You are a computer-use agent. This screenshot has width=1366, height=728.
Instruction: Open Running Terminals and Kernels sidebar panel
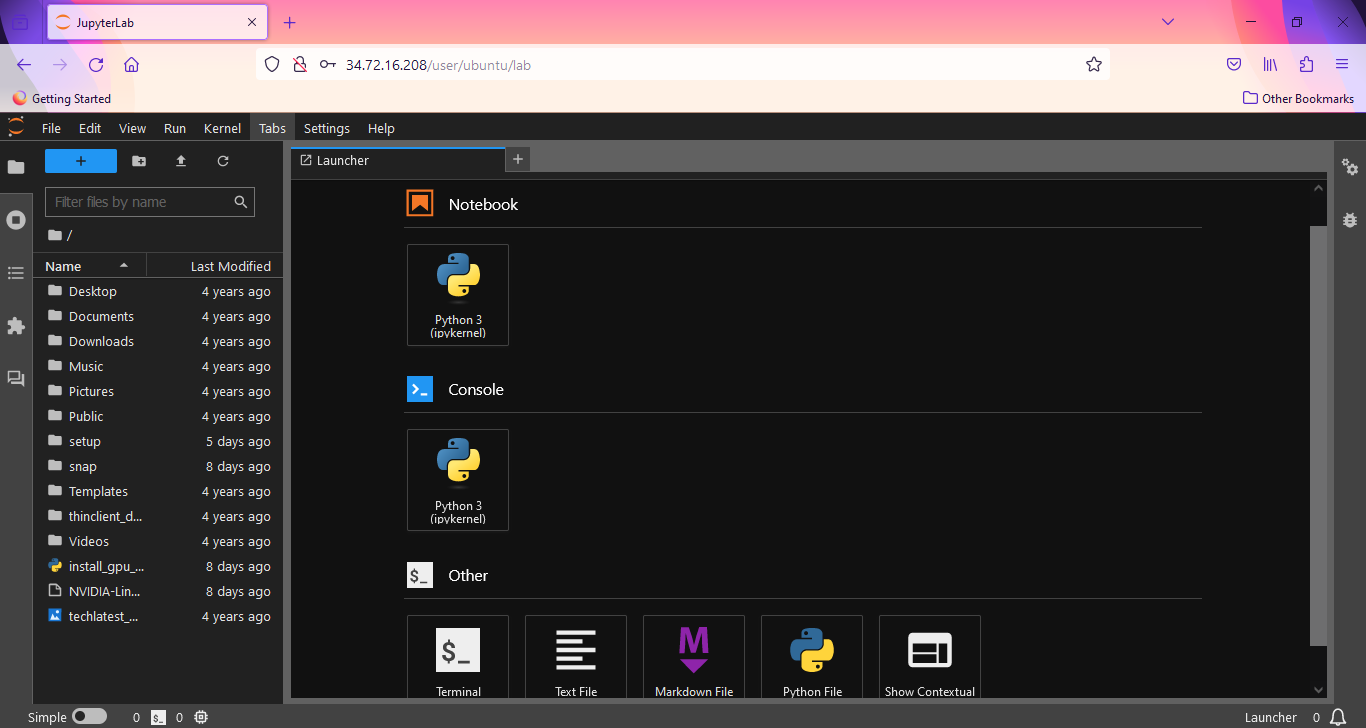point(16,220)
